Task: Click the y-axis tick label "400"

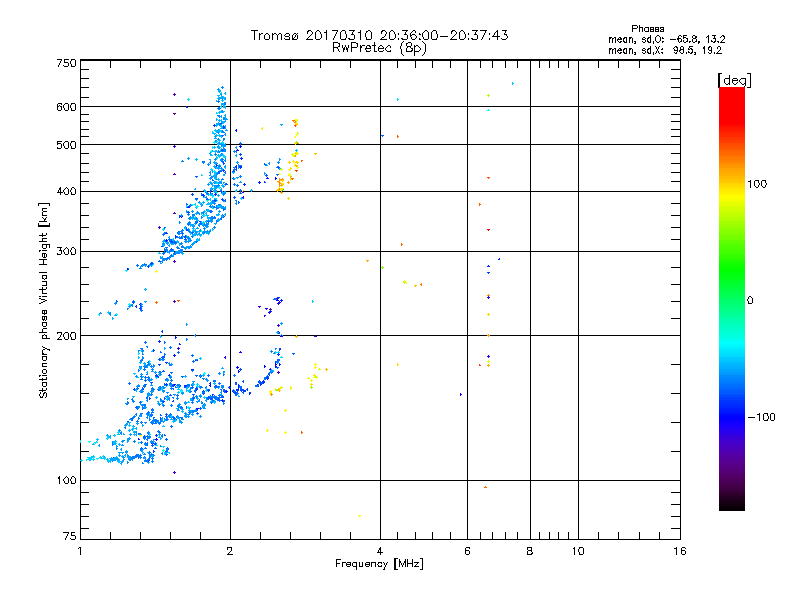Action: click(66, 192)
